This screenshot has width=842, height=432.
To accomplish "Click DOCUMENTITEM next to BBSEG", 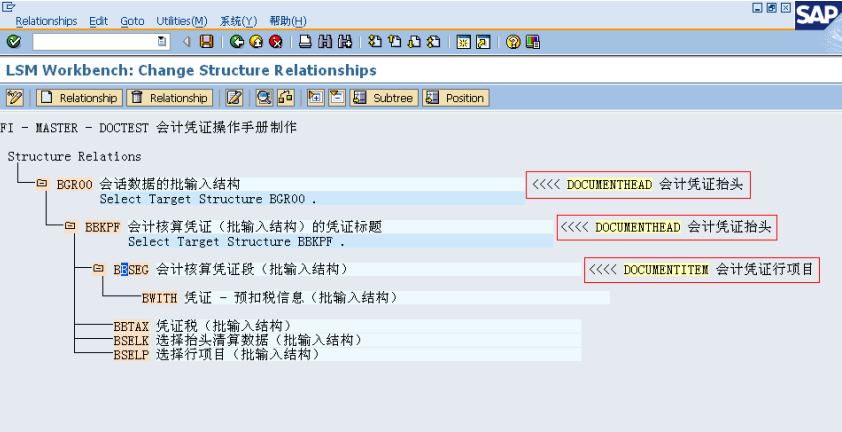I will pos(666,270).
